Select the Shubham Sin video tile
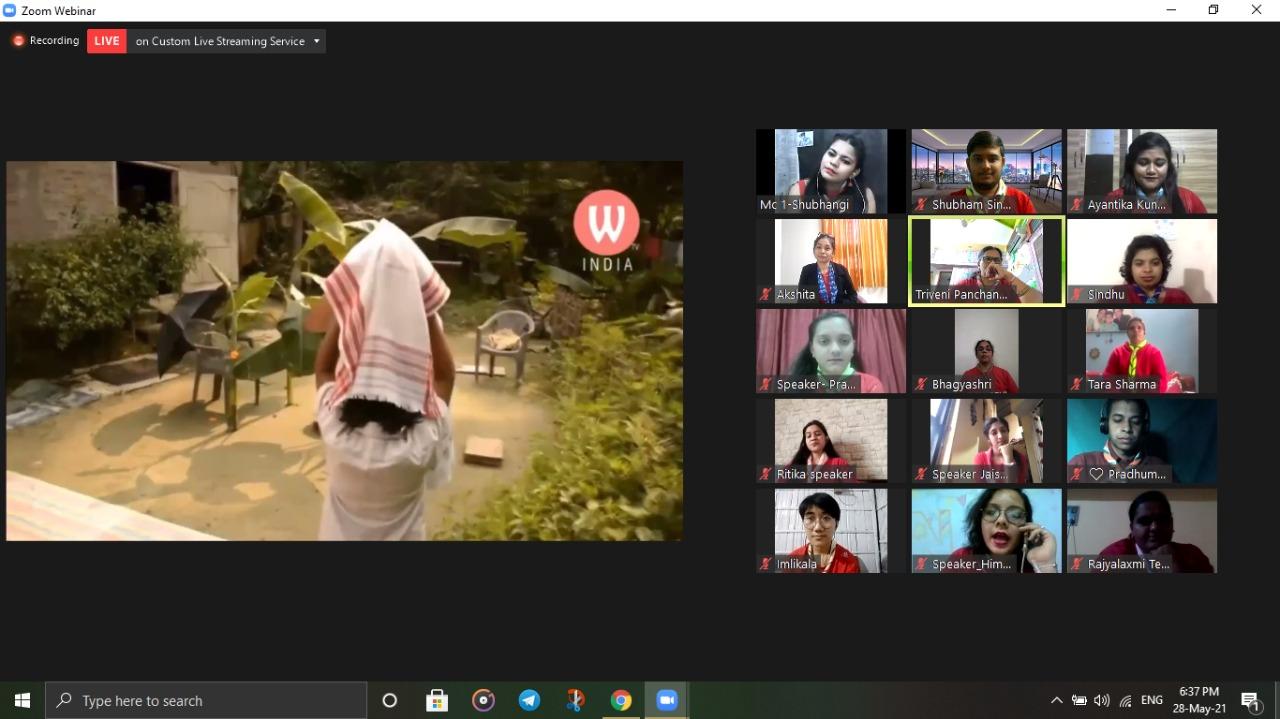The height and width of the screenshot is (719, 1280). tap(986, 170)
